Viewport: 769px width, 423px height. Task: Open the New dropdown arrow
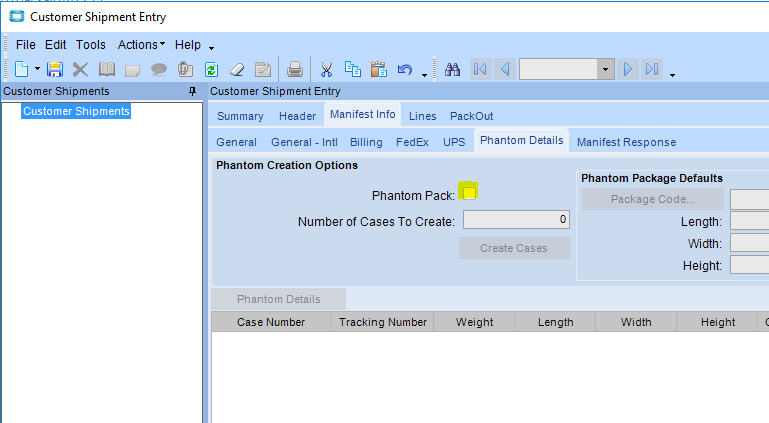[37, 69]
